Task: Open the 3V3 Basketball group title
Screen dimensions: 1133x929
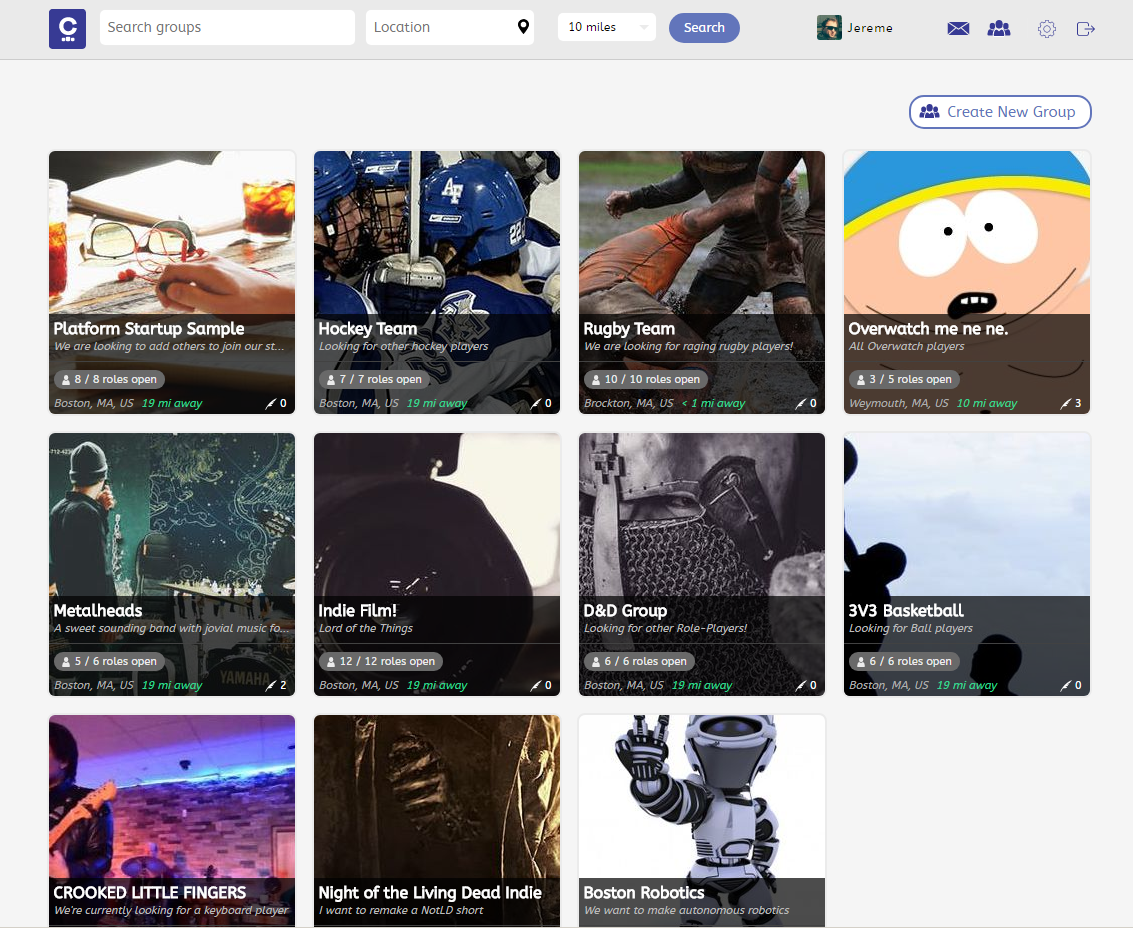Action: [906, 610]
